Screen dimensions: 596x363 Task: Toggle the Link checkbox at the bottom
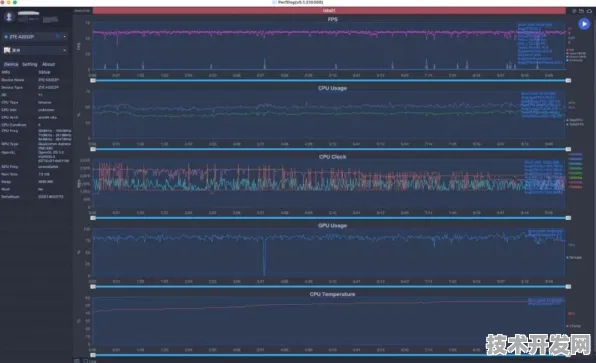86,361
